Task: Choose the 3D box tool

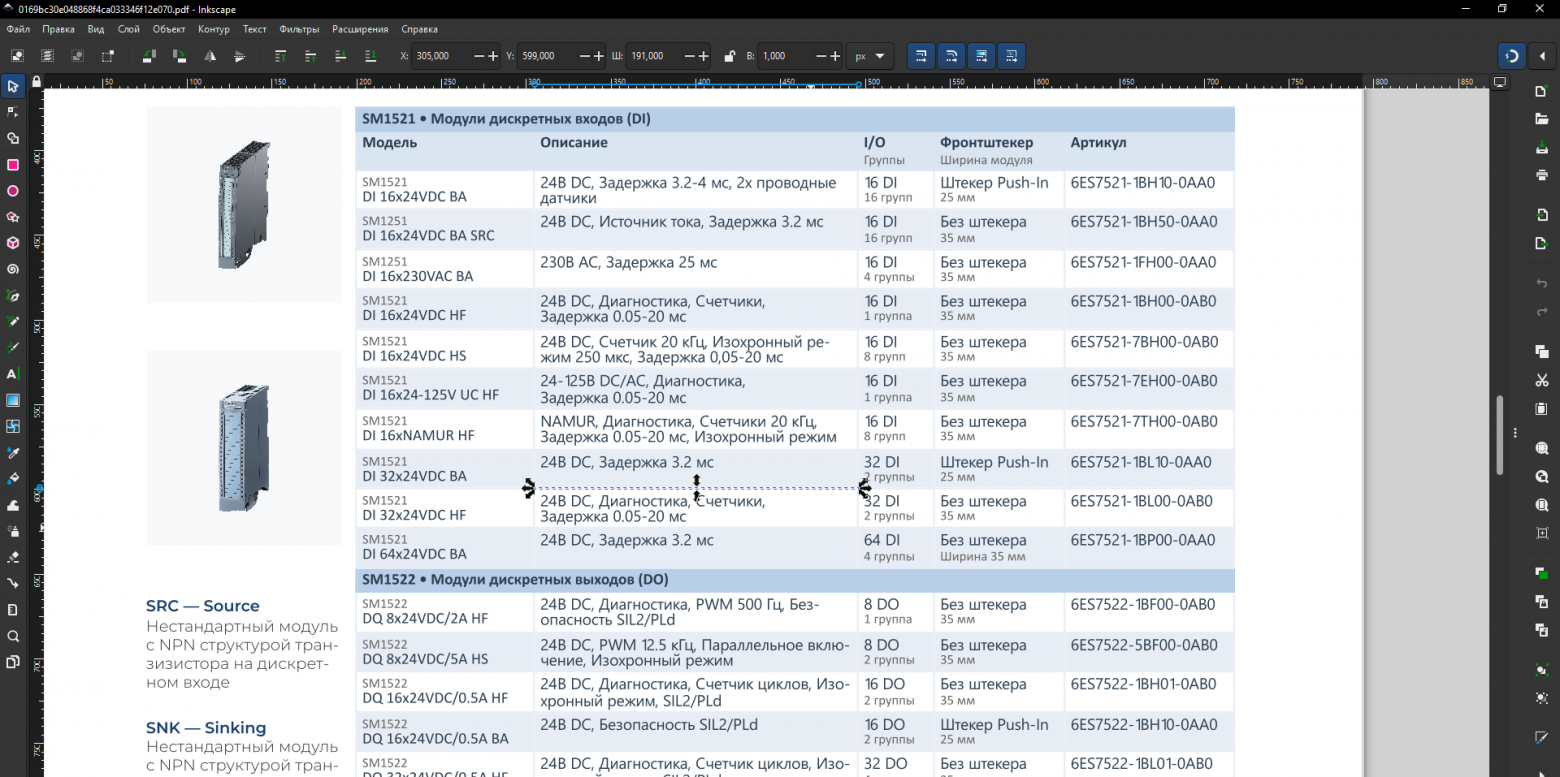Action: click(13, 243)
